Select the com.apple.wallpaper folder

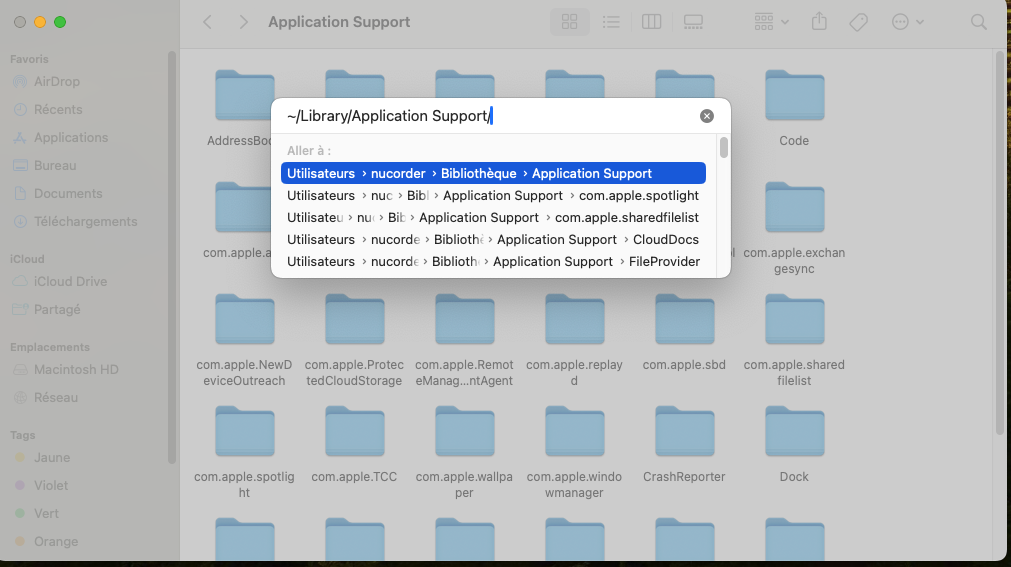click(x=465, y=432)
